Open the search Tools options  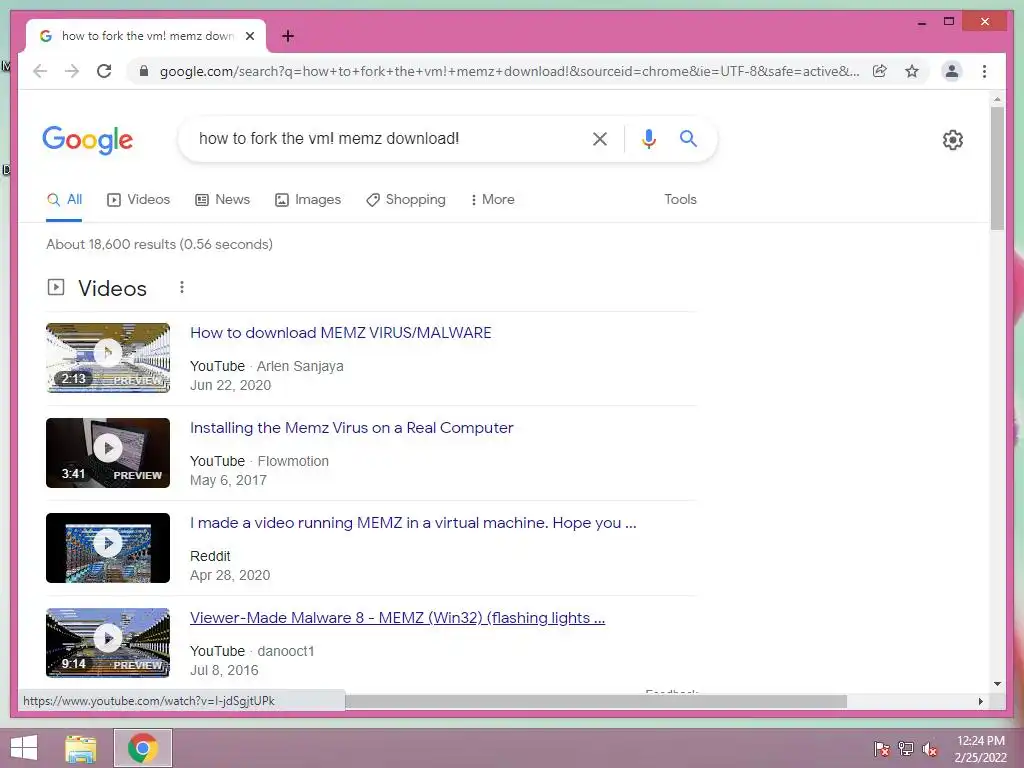[x=680, y=199]
